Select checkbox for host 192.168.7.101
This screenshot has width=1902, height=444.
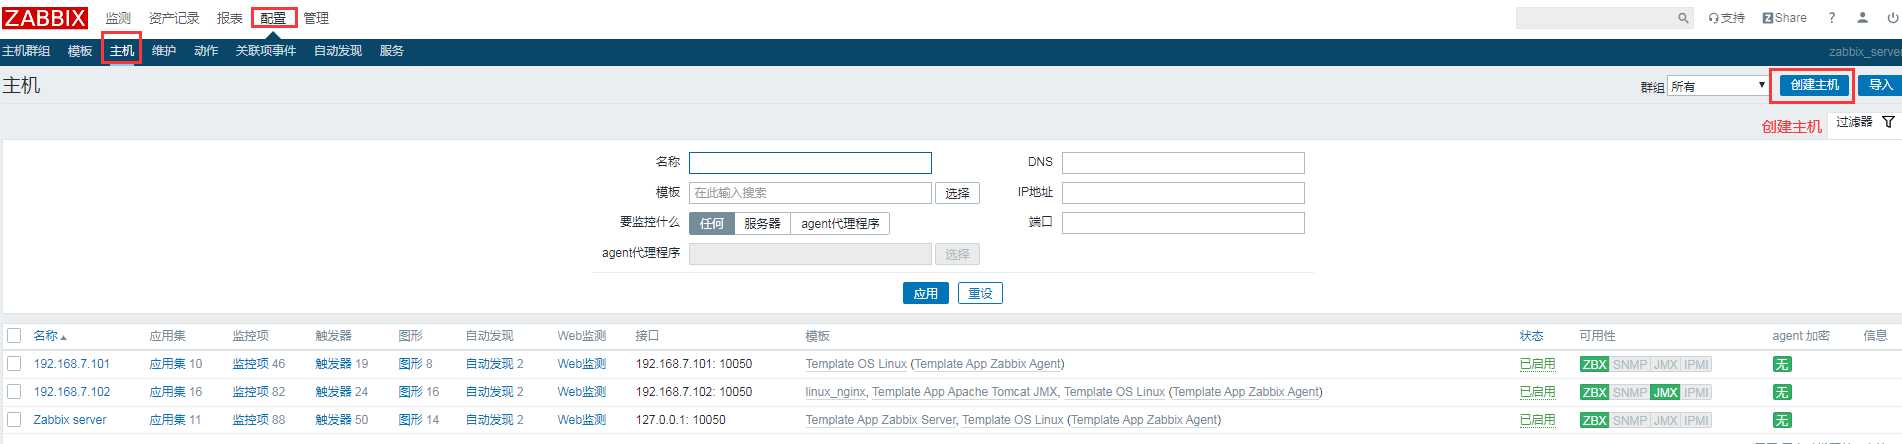[x=14, y=364]
